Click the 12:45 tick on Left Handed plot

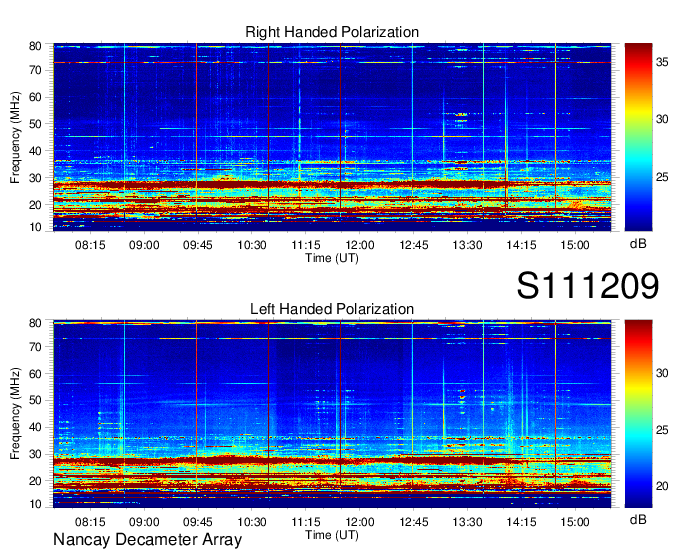coord(414,522)
